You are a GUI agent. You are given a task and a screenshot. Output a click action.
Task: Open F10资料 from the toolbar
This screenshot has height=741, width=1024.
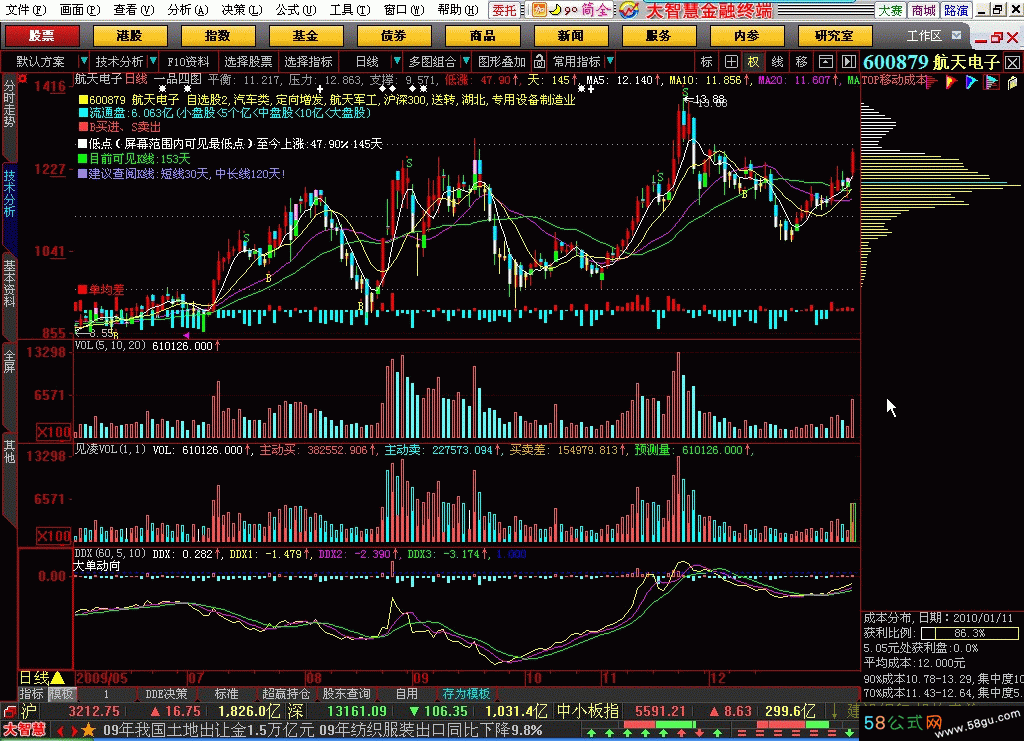click(x=188, y=61)
